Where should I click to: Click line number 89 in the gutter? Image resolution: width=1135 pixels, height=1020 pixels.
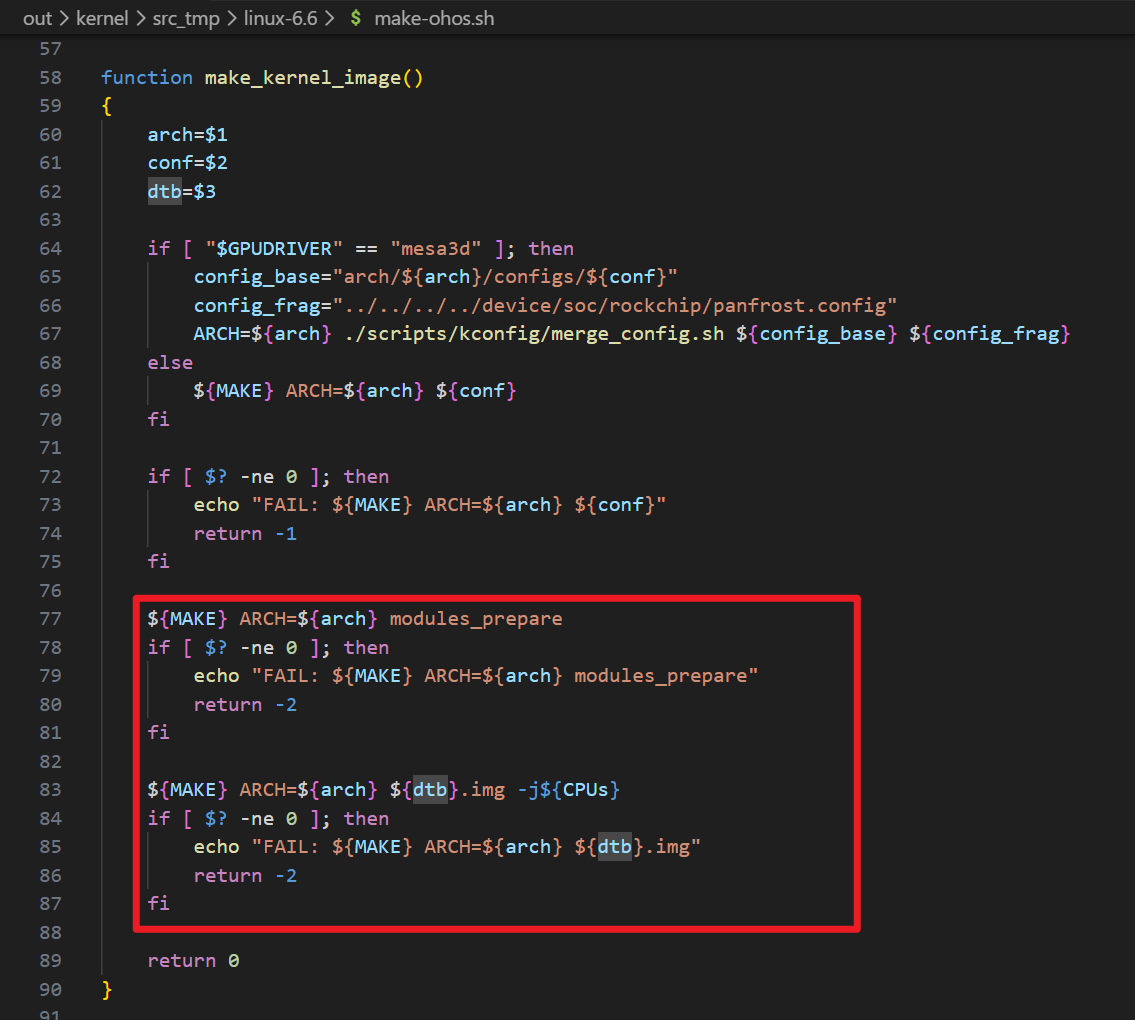pos(50,961)
